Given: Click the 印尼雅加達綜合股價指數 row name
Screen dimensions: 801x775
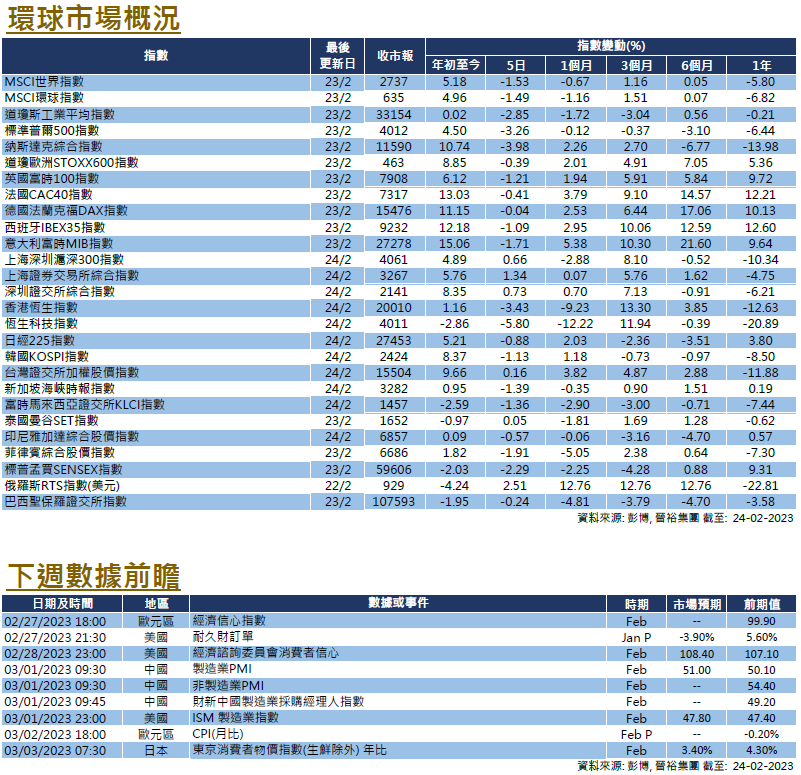Looking at the screenshot, I should (x=72, y=437).
